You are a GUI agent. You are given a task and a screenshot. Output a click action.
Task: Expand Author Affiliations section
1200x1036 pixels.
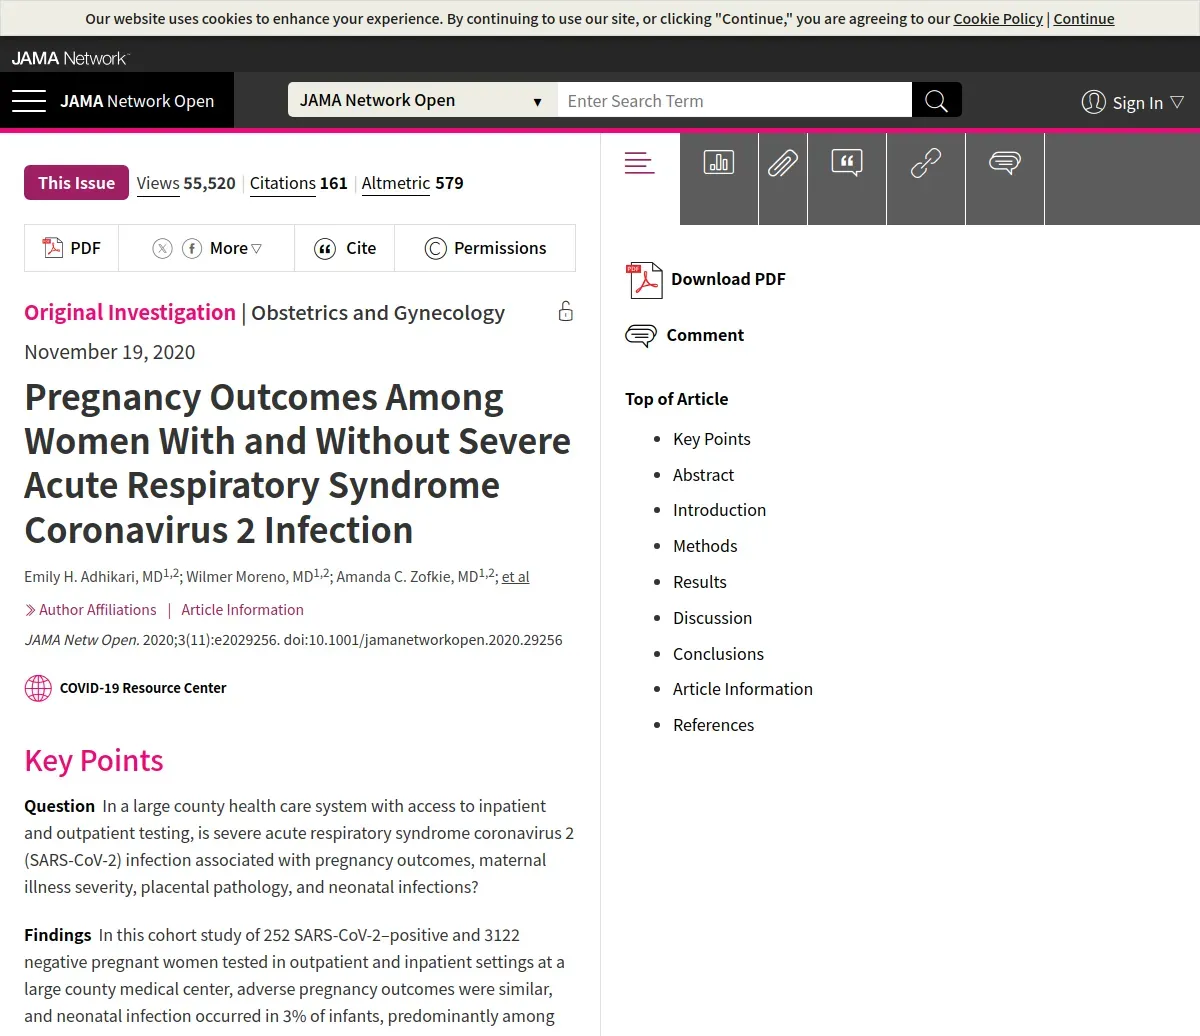[91, 610]
